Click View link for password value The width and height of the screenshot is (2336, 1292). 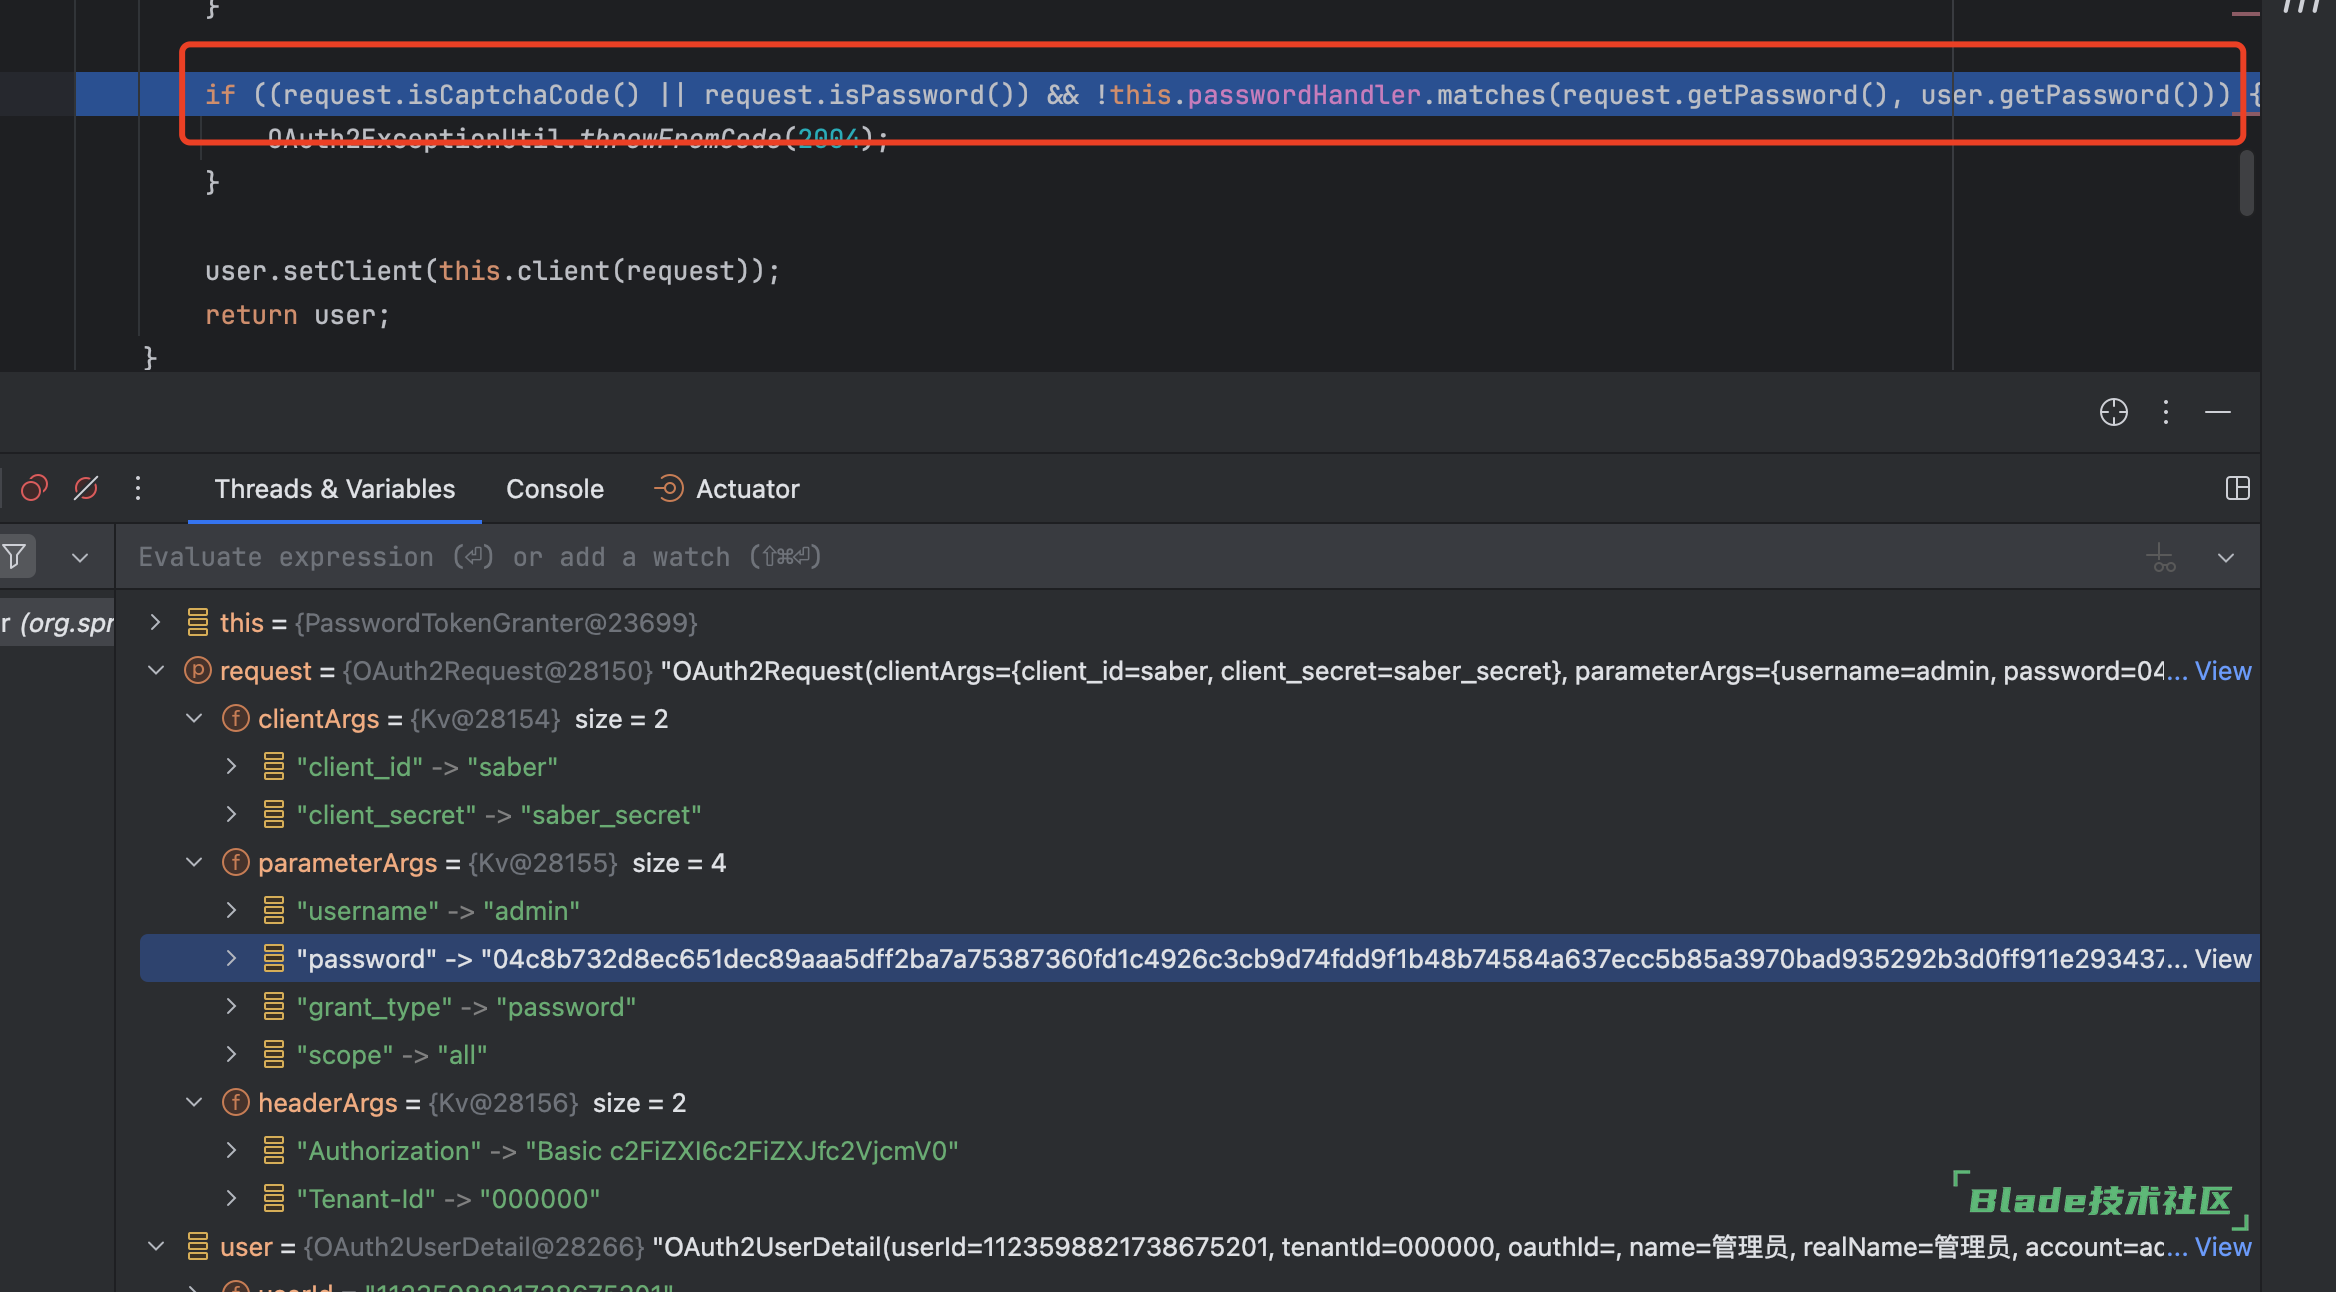pyautogui.click(x=2223, y=958)
